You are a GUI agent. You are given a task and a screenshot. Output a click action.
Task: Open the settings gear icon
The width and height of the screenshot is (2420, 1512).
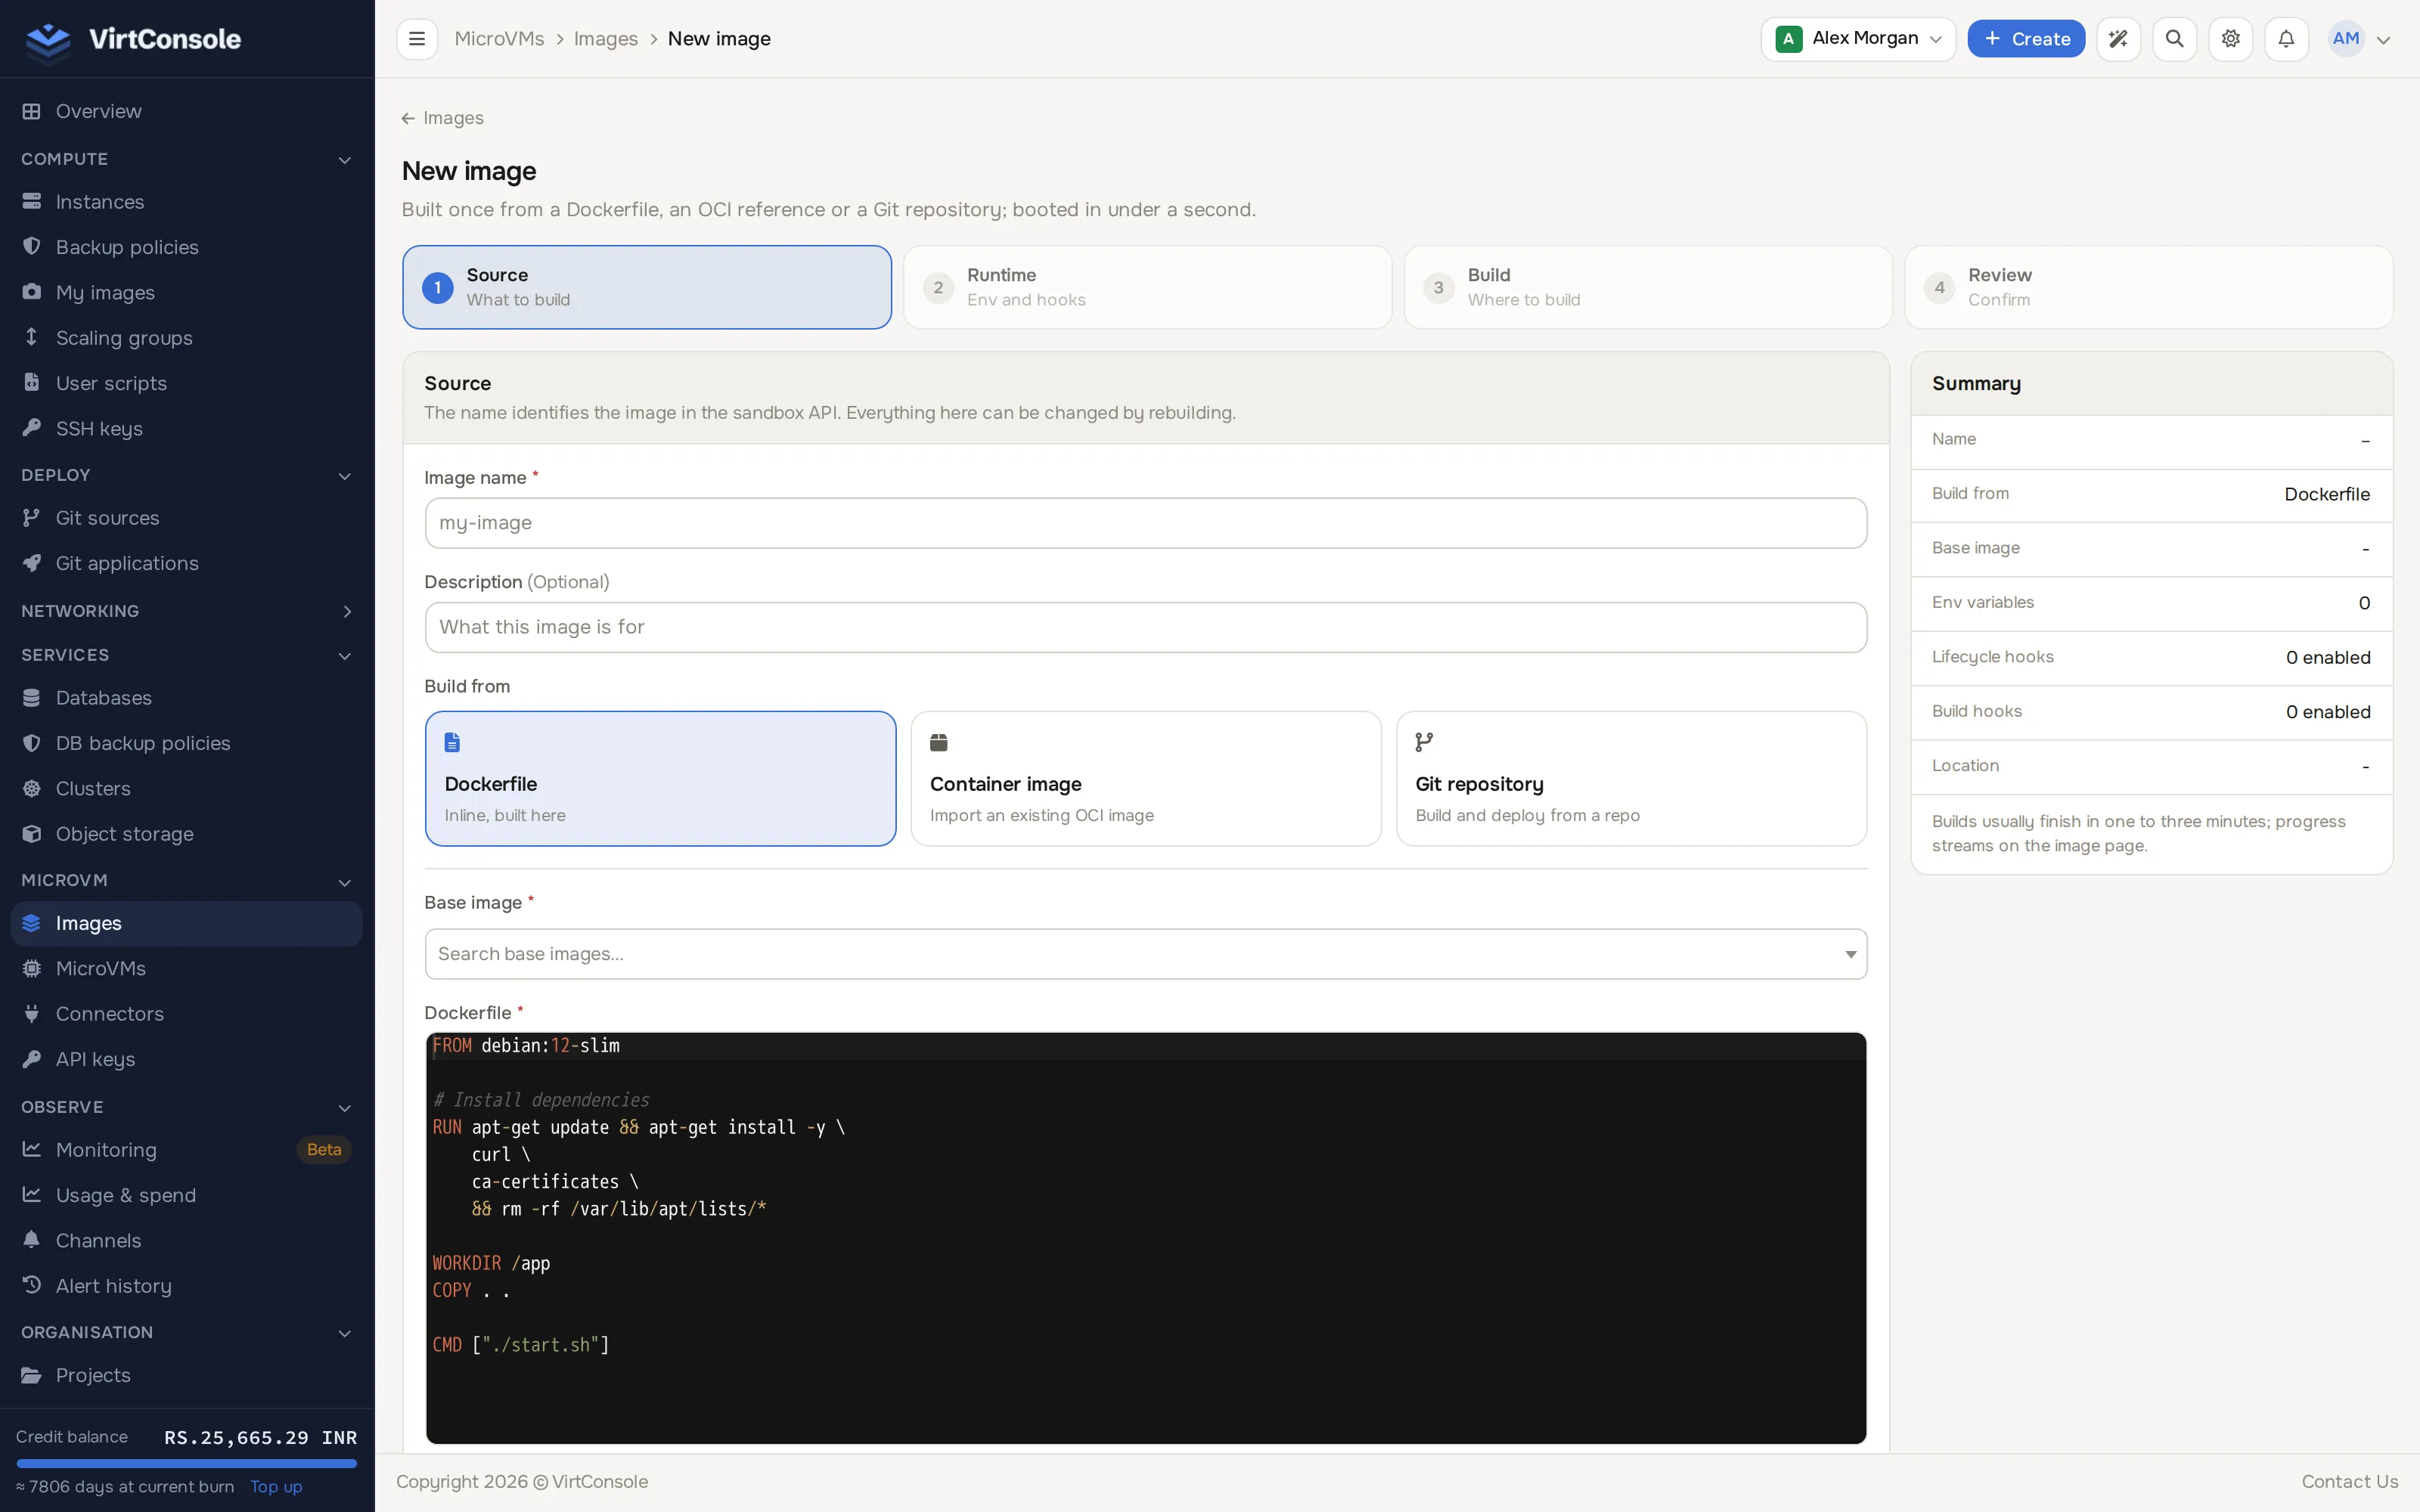[2230, 39]
